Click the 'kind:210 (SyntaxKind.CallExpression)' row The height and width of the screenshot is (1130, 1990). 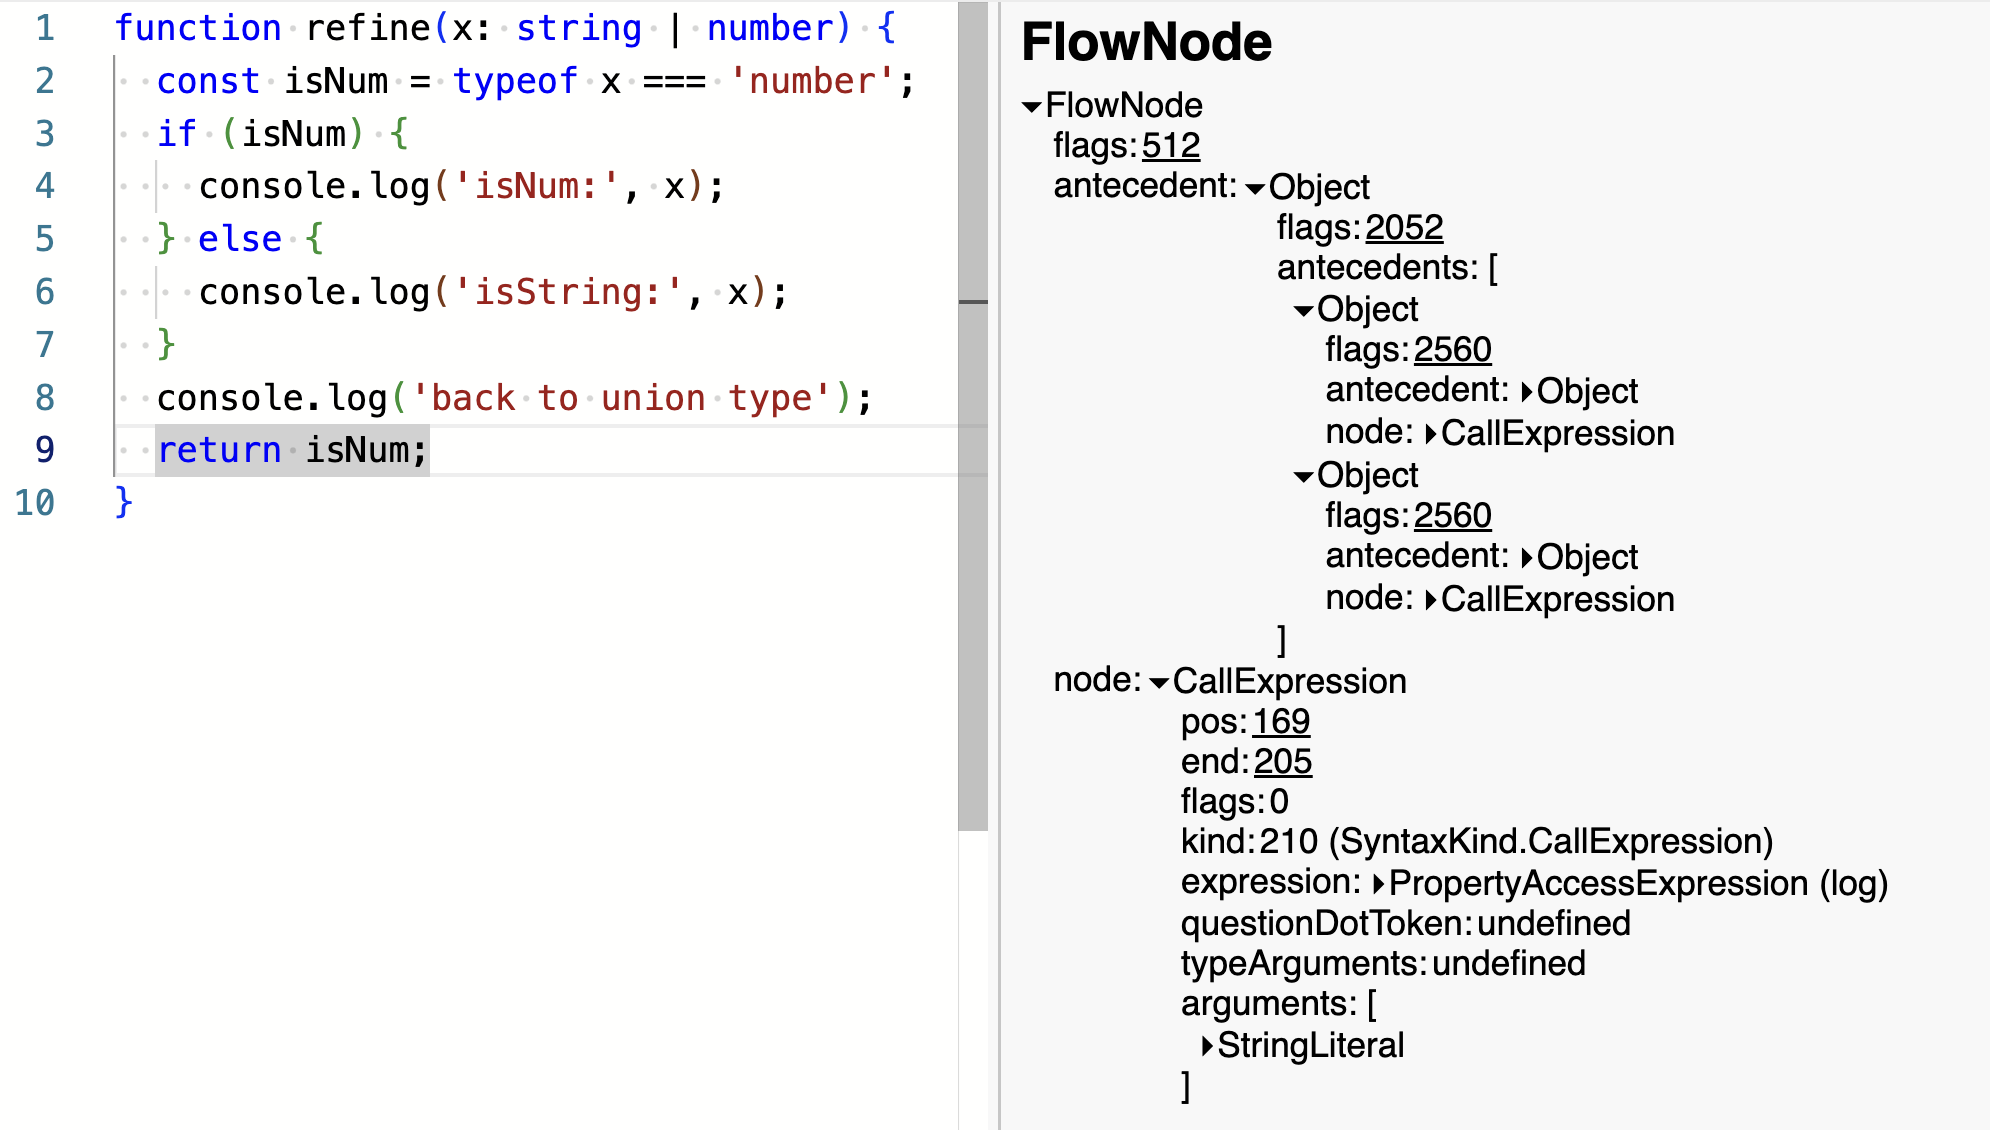[1477, 842]
